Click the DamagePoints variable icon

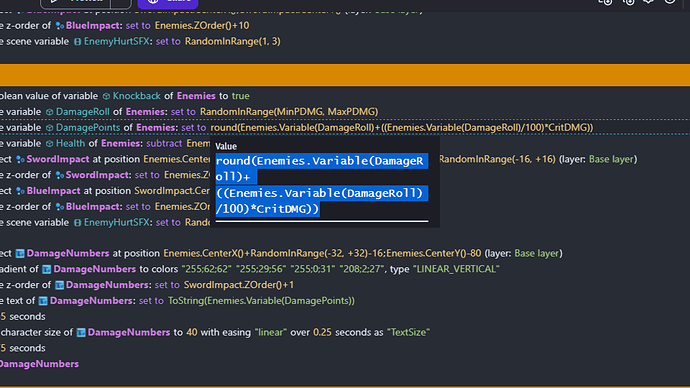[50, 128]
